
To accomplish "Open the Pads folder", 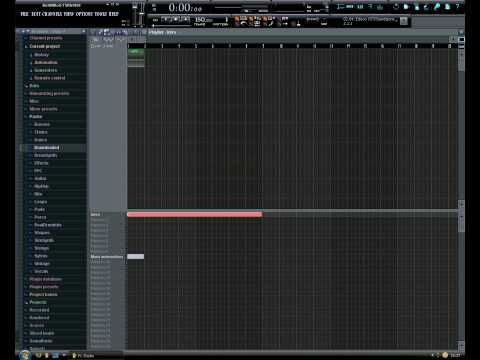I will pos(40,210).
